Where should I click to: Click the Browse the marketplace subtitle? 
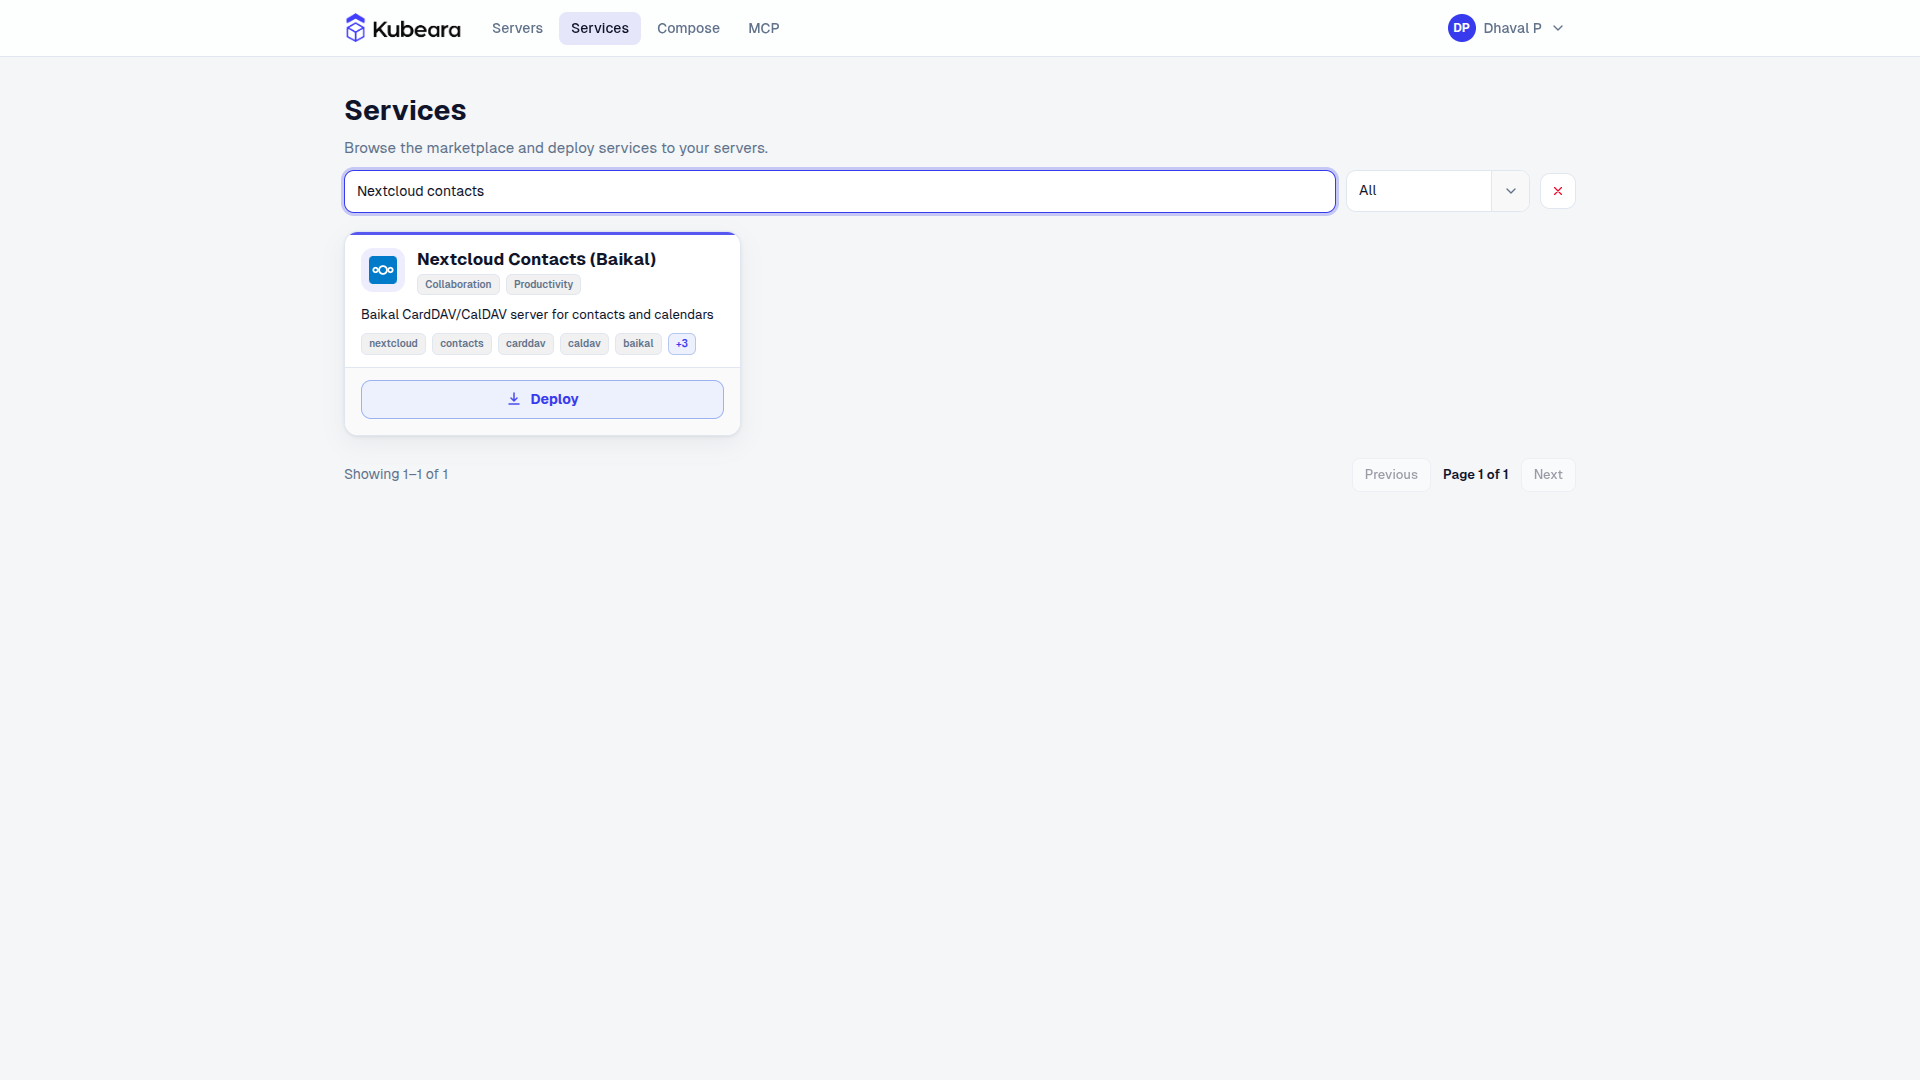click(556, 148)
